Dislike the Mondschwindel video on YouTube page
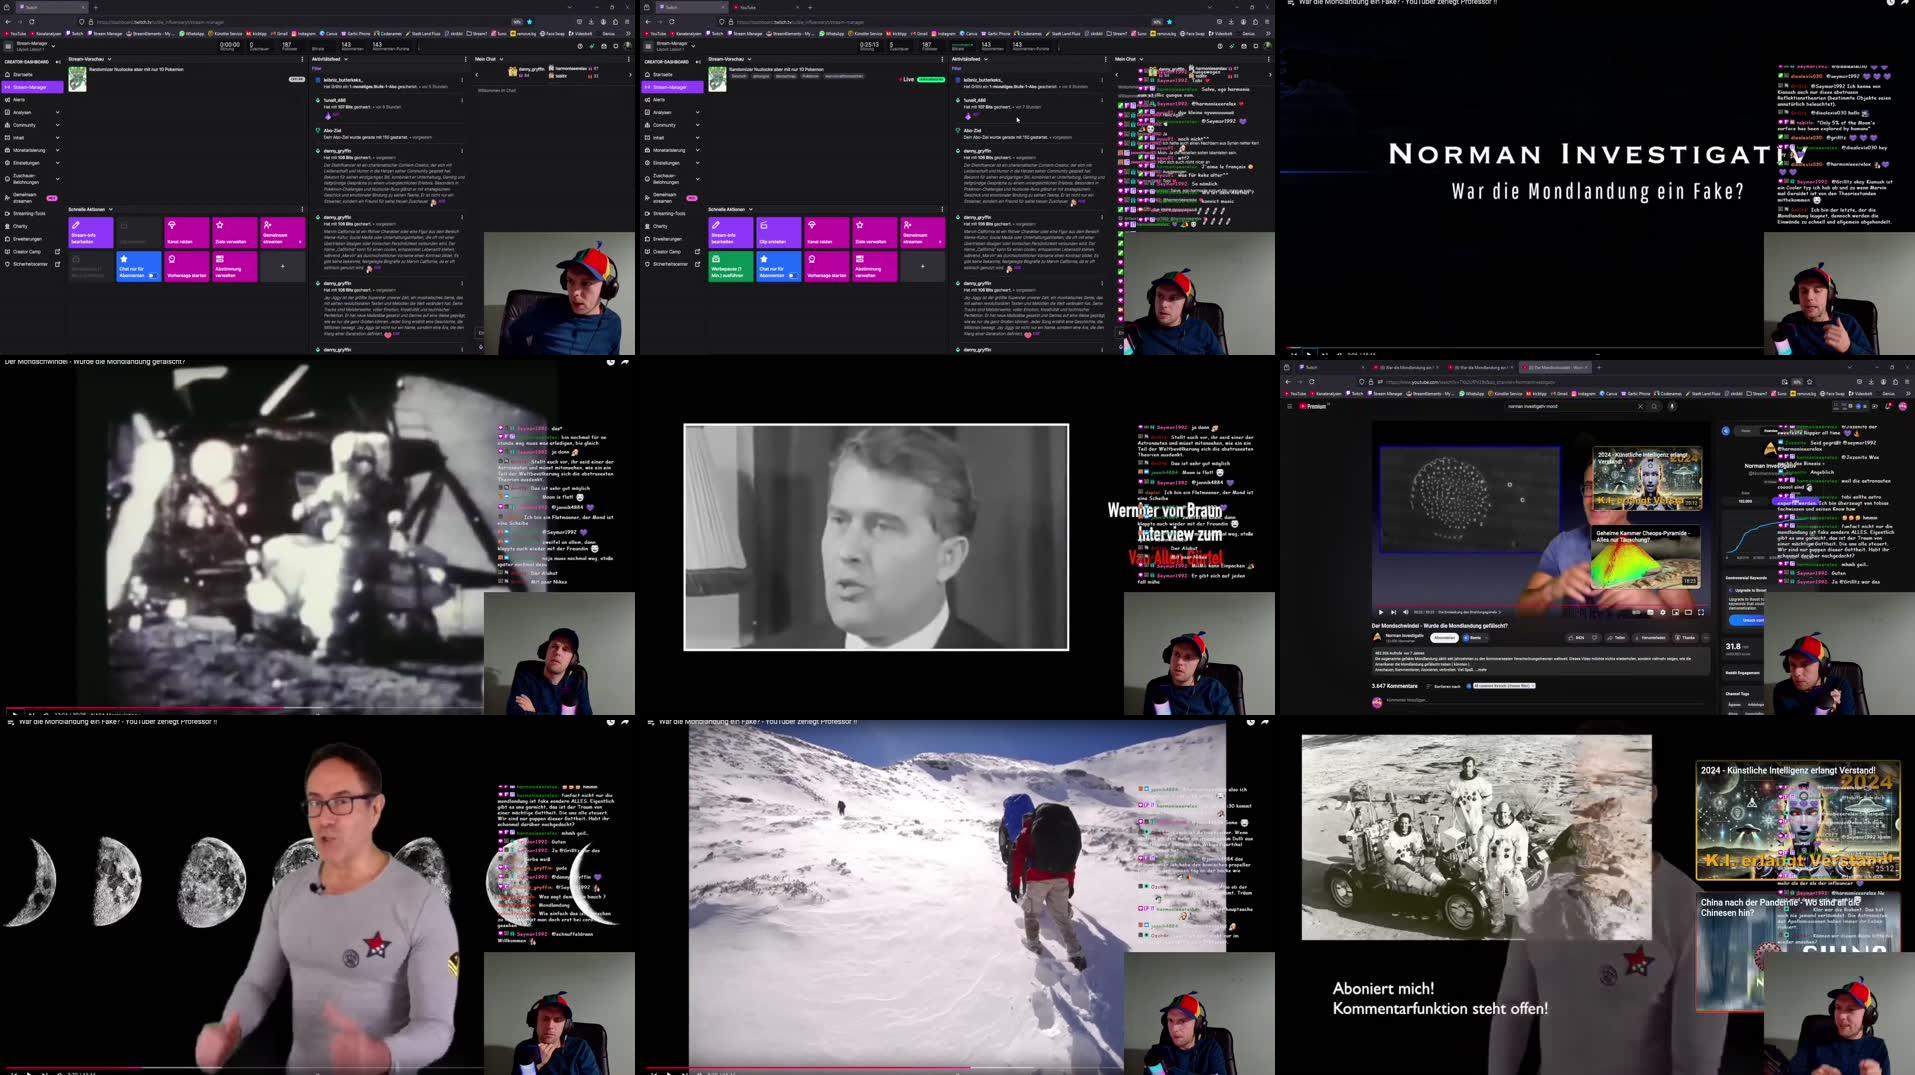This screenshot has height=1075, width=1915. [x=1596, y=637]
